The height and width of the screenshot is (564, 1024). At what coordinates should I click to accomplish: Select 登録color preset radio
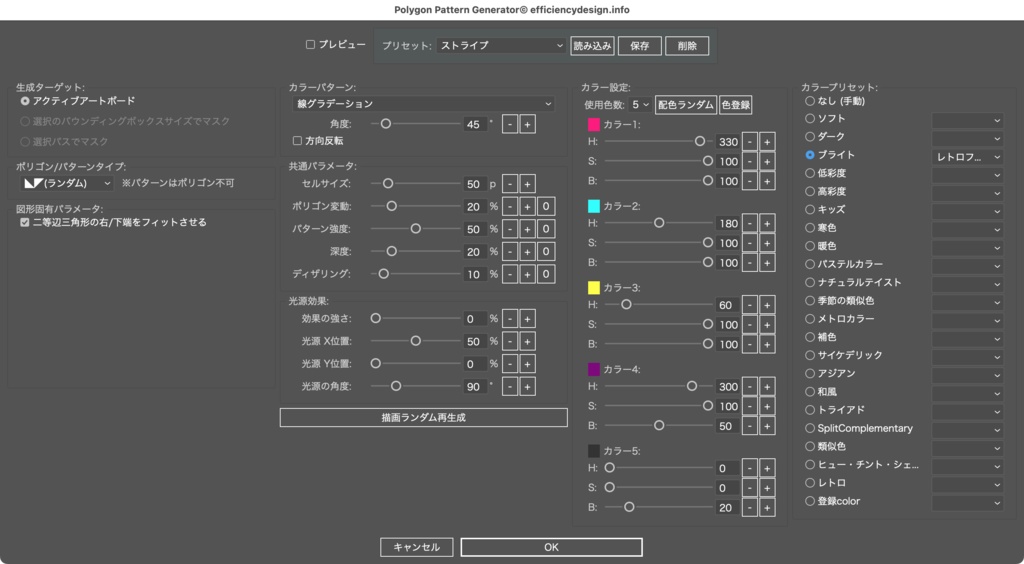810,501
